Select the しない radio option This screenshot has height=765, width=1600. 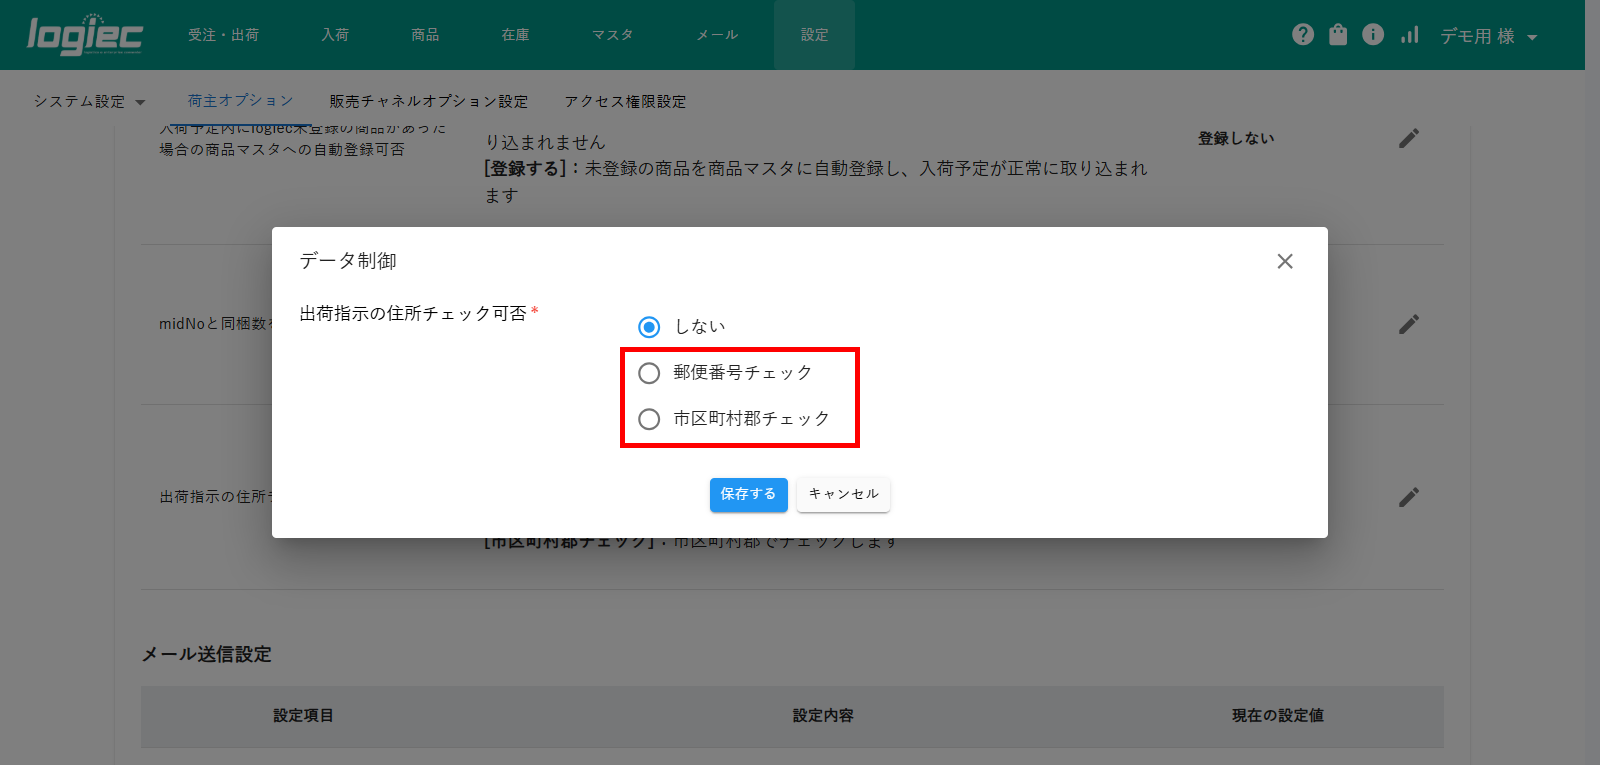tap(649, 327)
